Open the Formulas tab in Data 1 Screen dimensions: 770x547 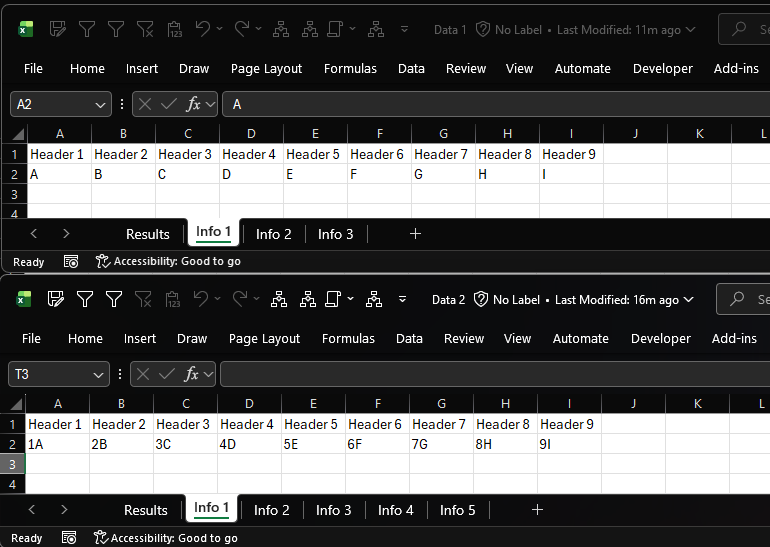(x=350, y=69)
